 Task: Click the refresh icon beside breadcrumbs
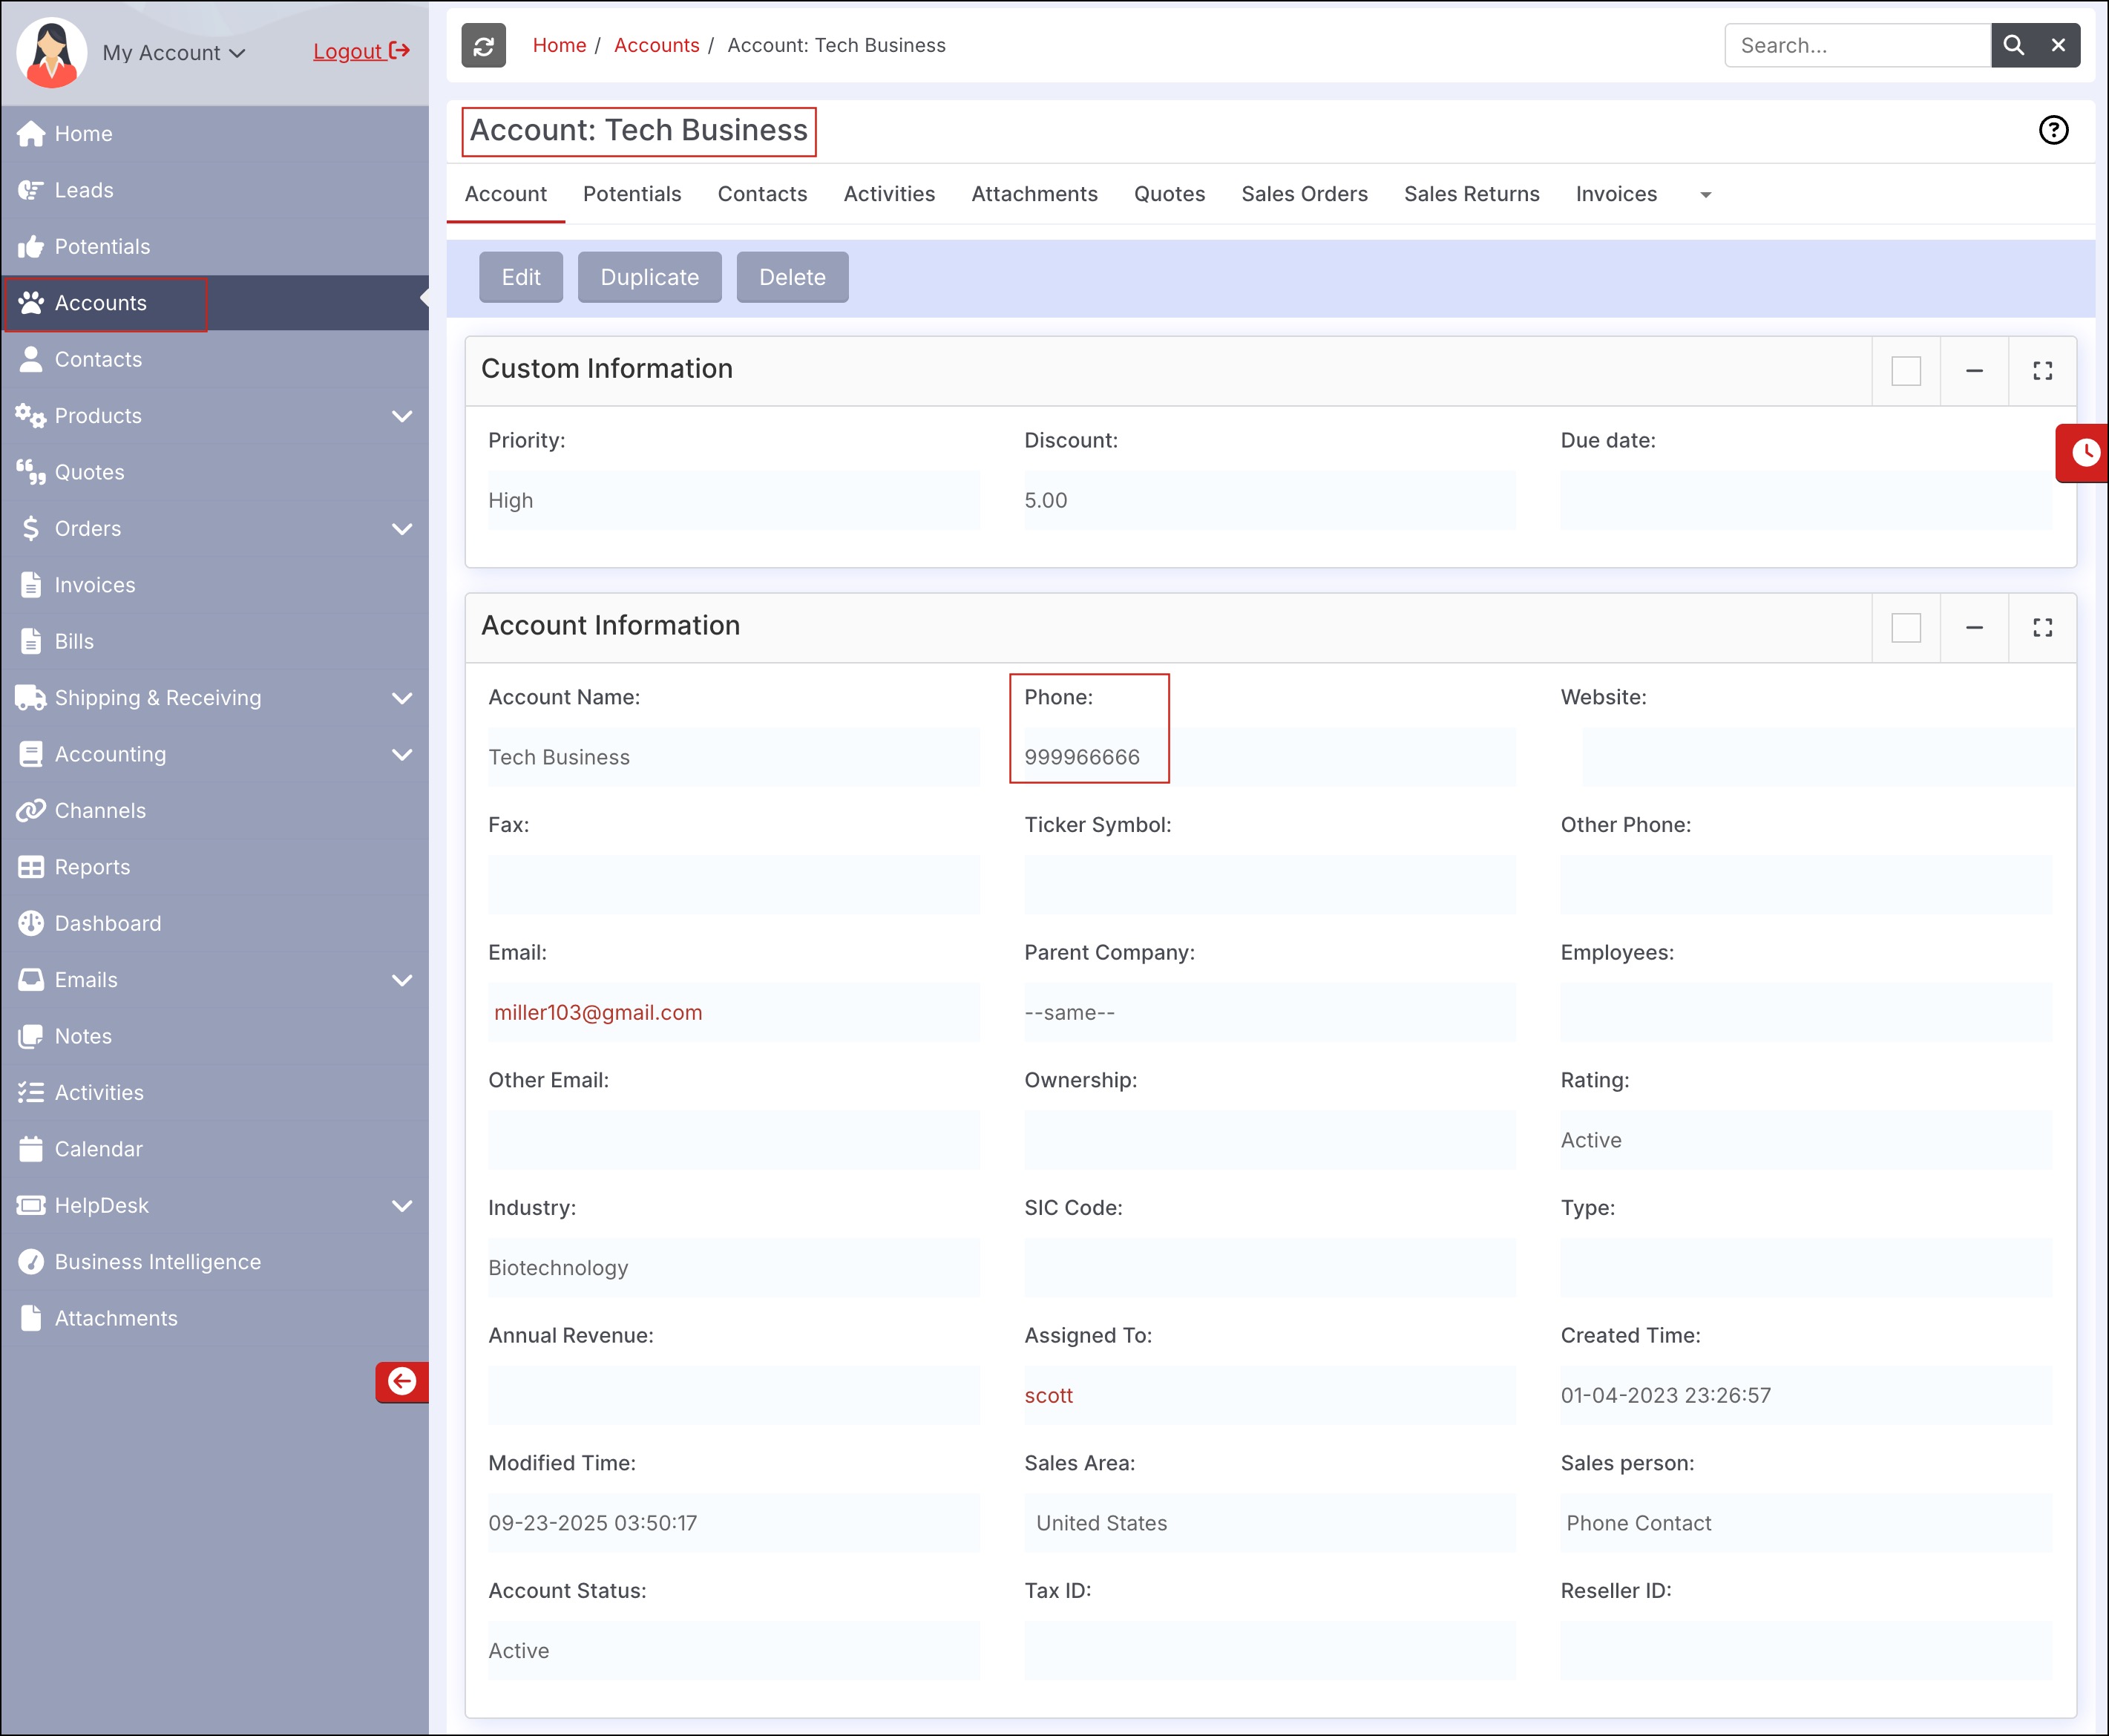point(483,46)
